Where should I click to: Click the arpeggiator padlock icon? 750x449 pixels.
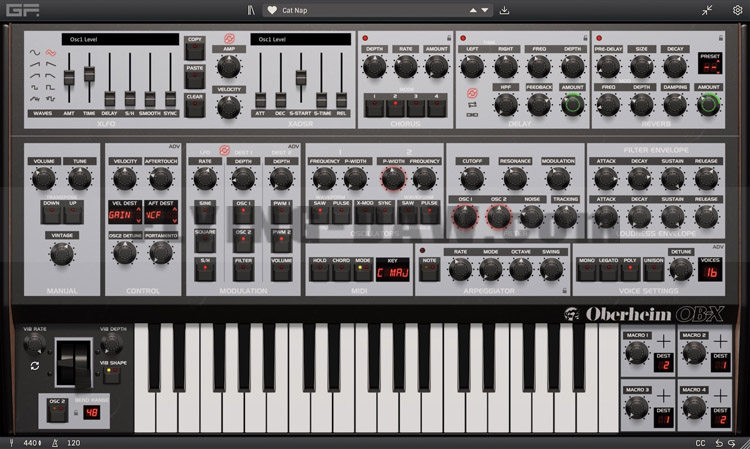(564, 290)
